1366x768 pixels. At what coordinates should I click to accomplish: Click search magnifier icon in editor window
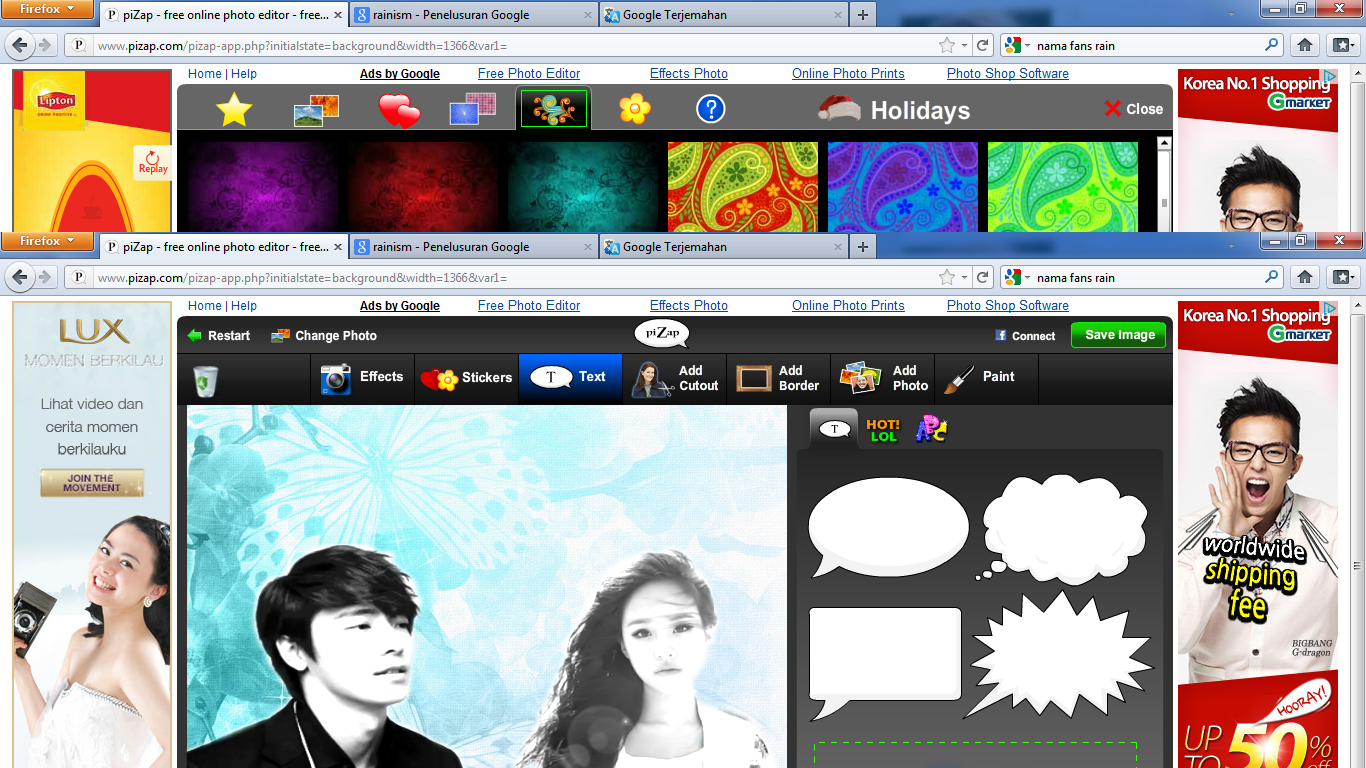pyautogui.click(x=1272, y=277)
